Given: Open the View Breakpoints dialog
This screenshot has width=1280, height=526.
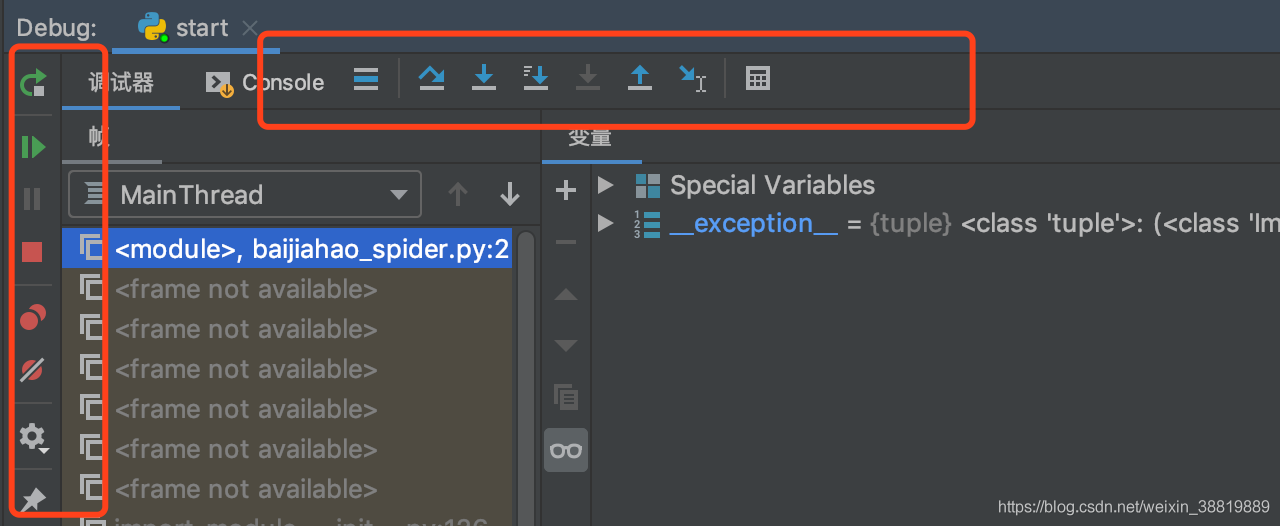Looking at the screenshot, I should click(33, 317).
